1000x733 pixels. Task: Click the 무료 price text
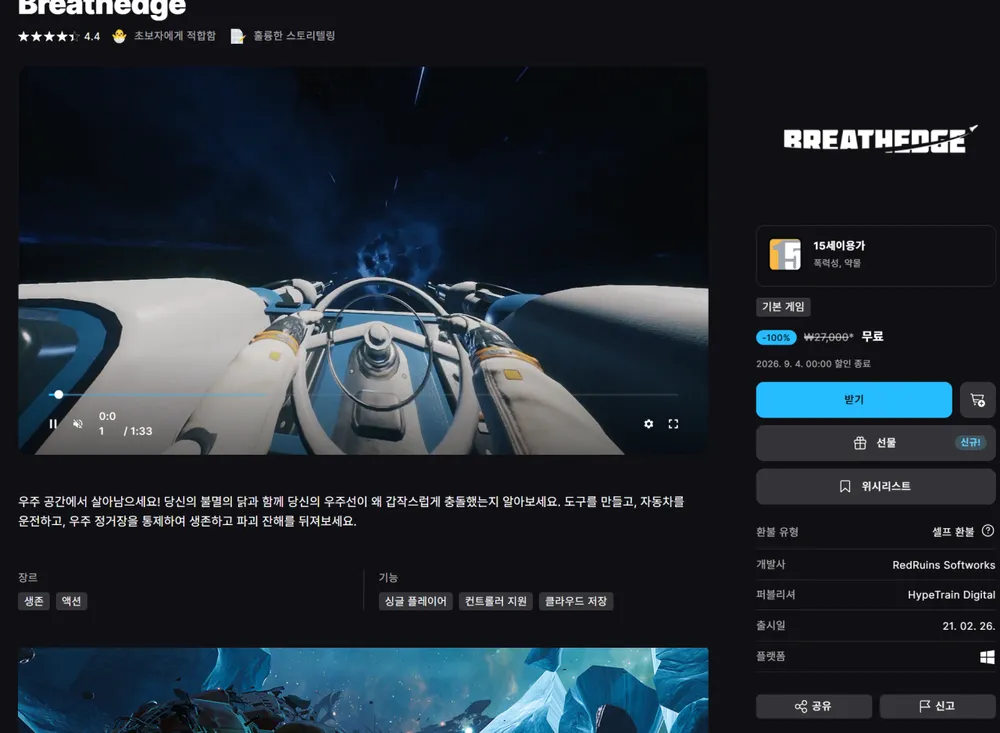(872, 336)
